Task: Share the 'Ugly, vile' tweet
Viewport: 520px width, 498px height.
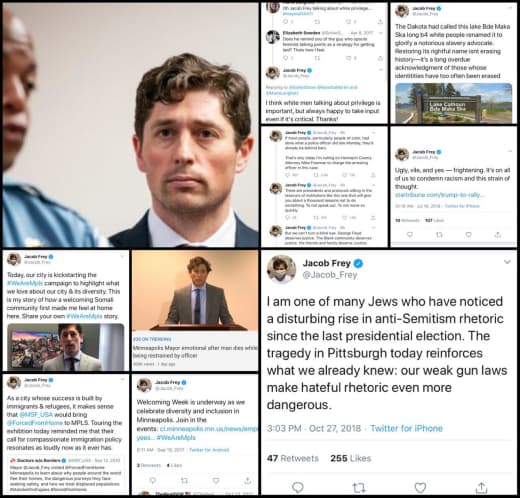Action: click(x=498, y=235)
